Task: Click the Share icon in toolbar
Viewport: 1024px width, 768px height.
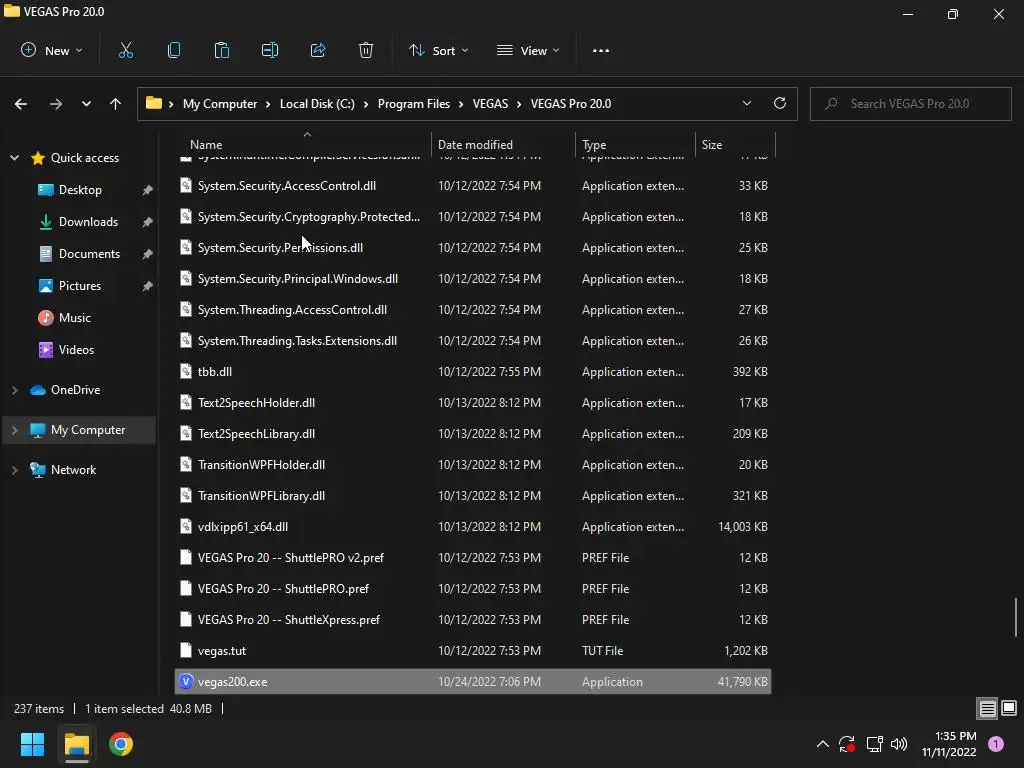Action: [x=318, y=50]
